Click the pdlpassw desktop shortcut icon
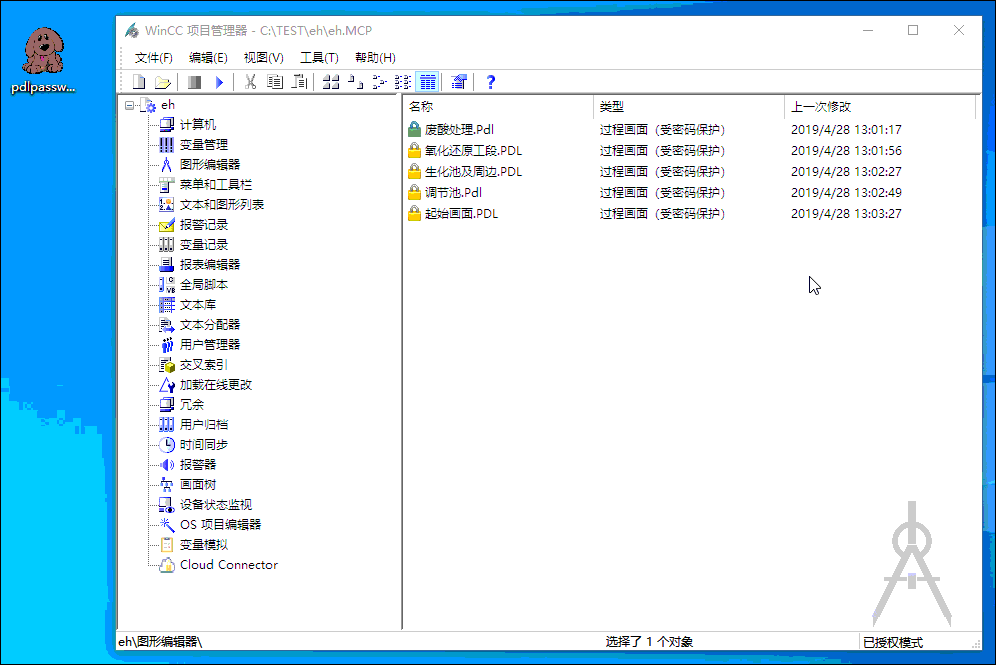 coord(42,50)
